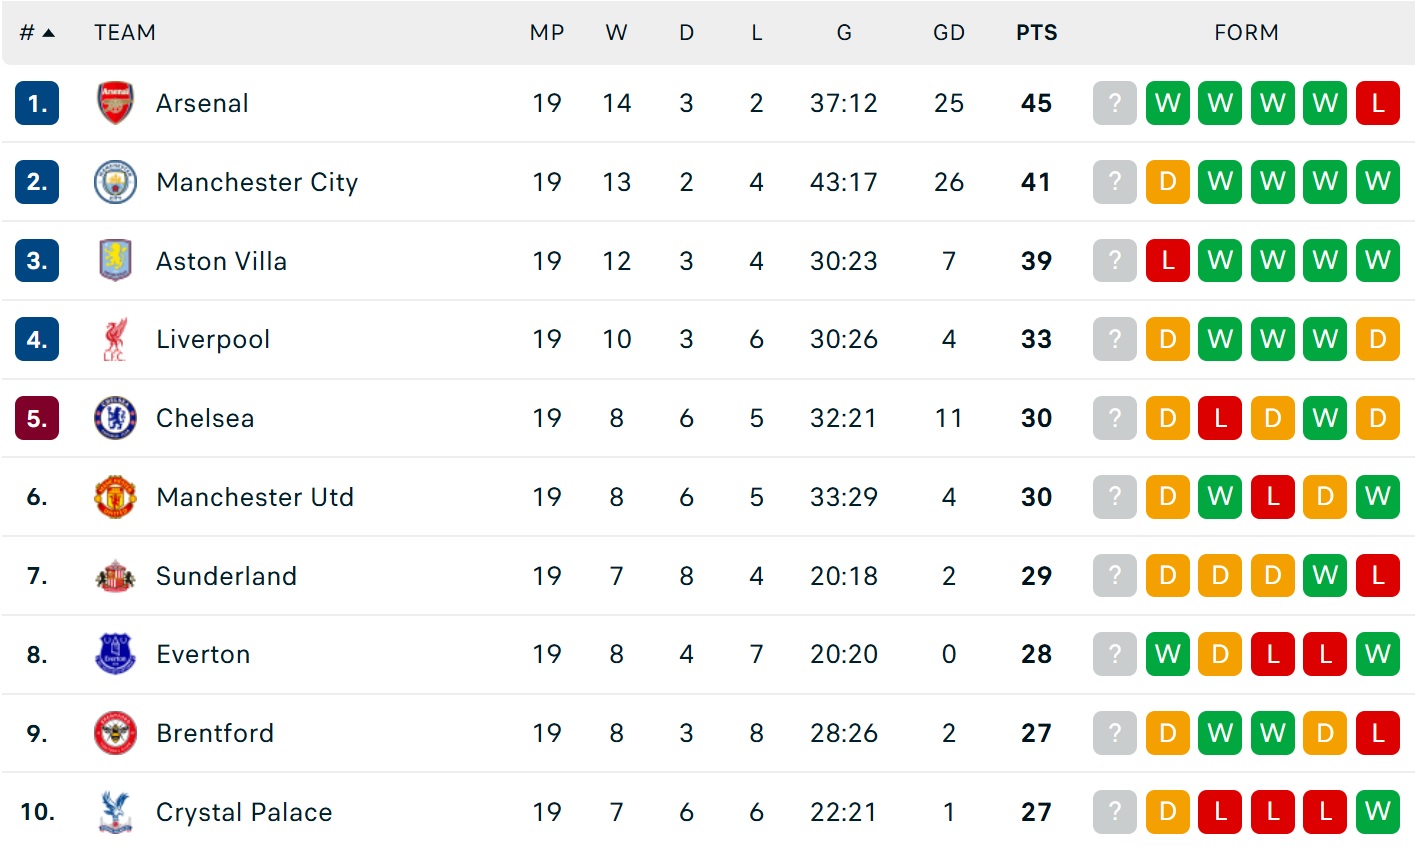Click the Crystal Palace eagle crest
The width and height of the screenshot is (1415, 848).
click(x=115, y=812)
